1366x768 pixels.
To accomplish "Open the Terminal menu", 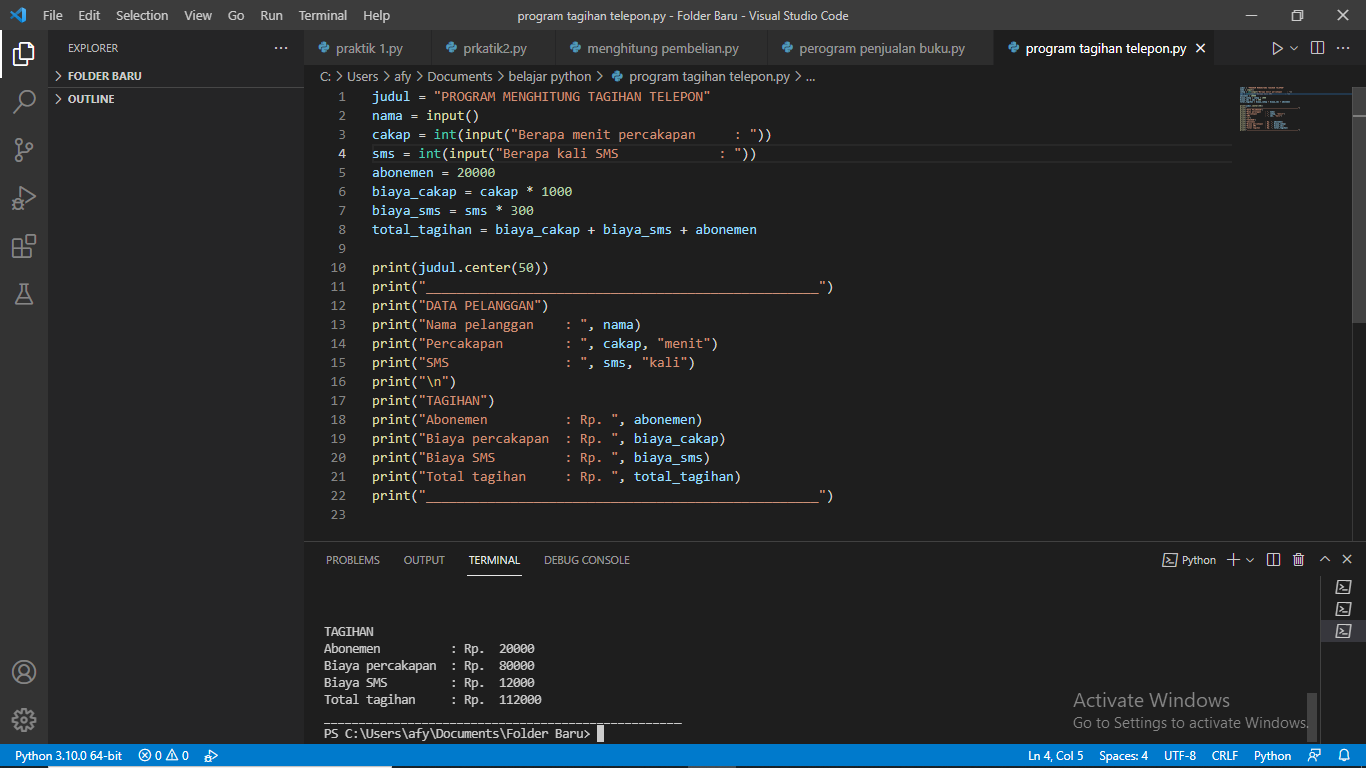I will (x=323, y=15).
